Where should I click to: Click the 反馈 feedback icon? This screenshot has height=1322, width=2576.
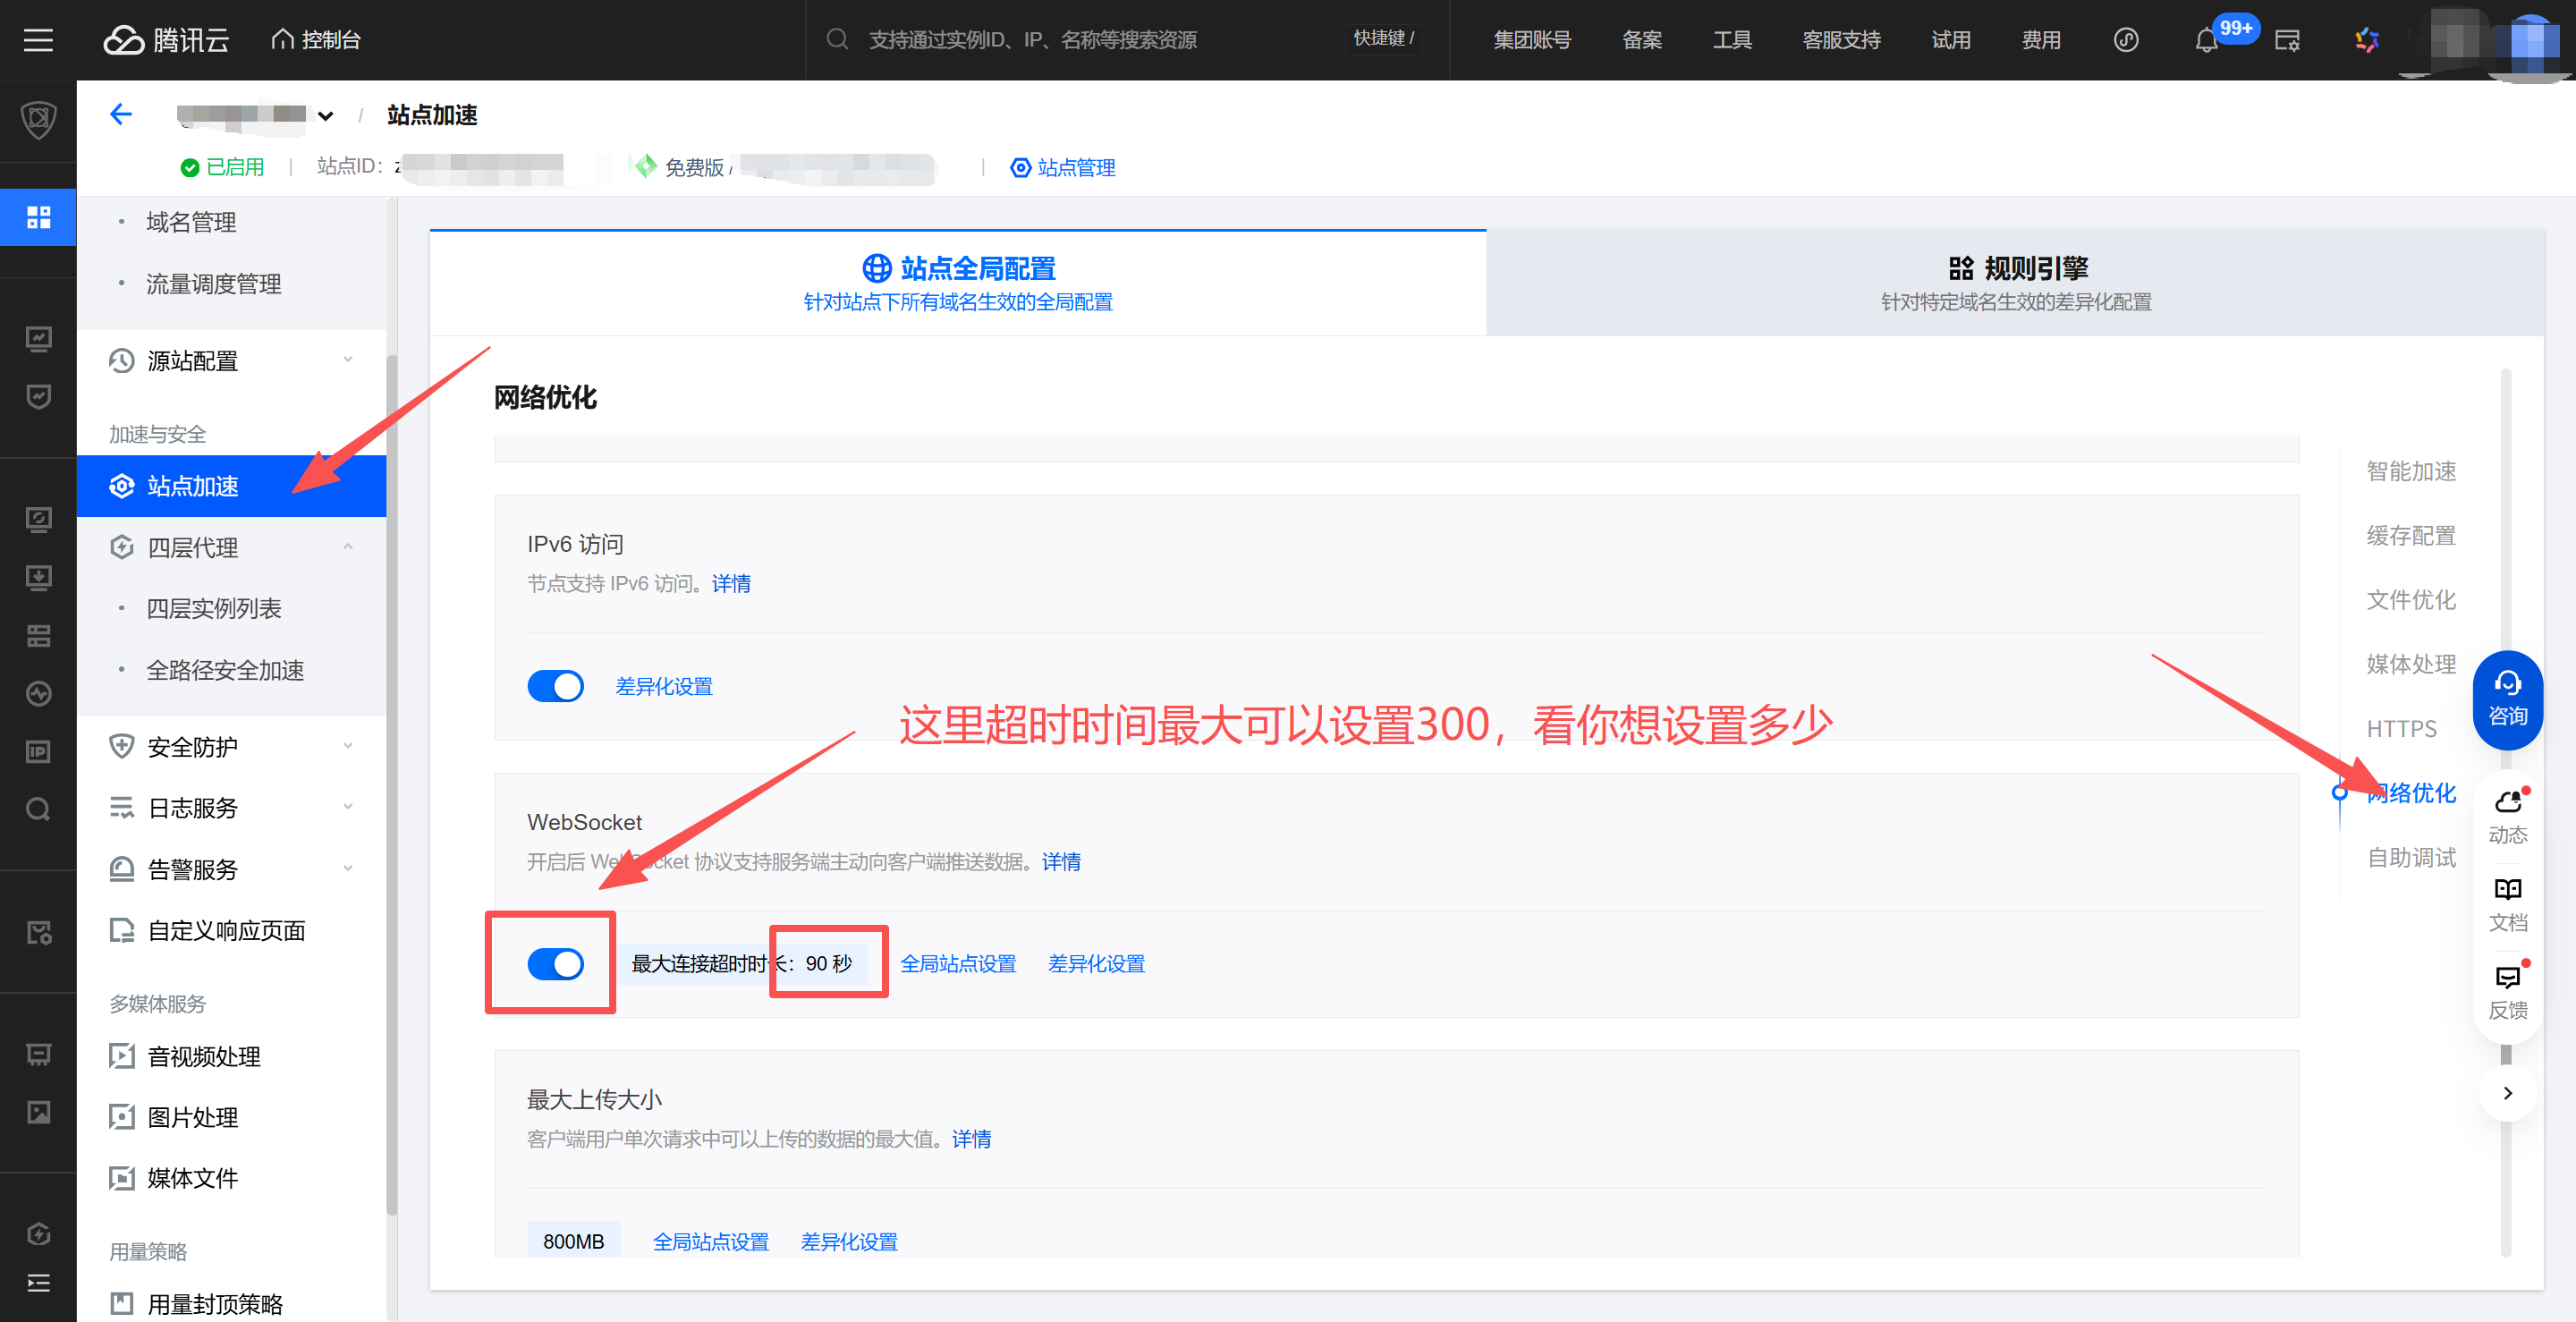(x=2507, y=991)
